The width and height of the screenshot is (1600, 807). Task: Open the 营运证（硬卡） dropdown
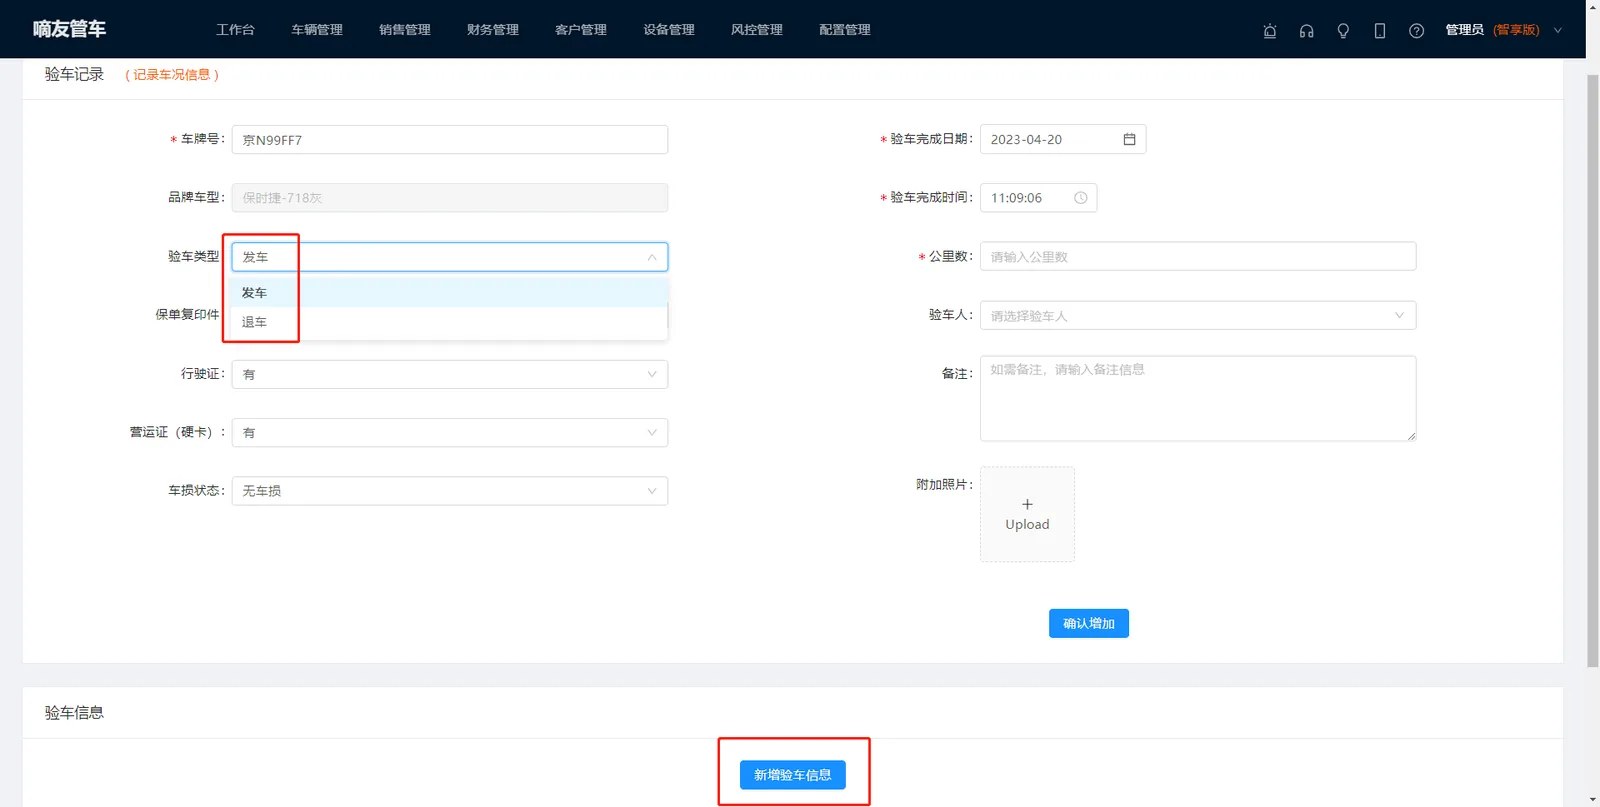450,432
